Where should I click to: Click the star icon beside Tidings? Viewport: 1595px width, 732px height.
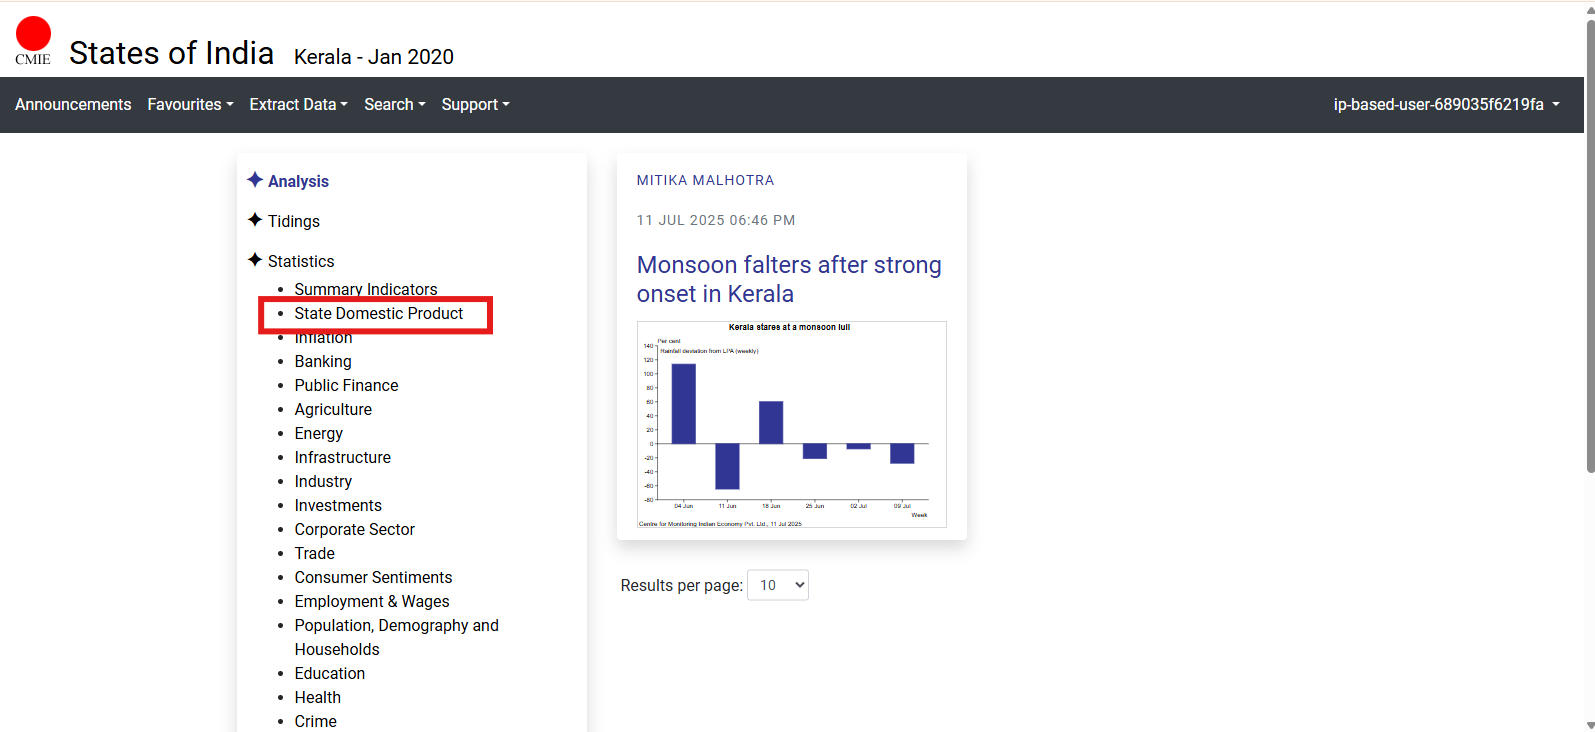(255, 220)
